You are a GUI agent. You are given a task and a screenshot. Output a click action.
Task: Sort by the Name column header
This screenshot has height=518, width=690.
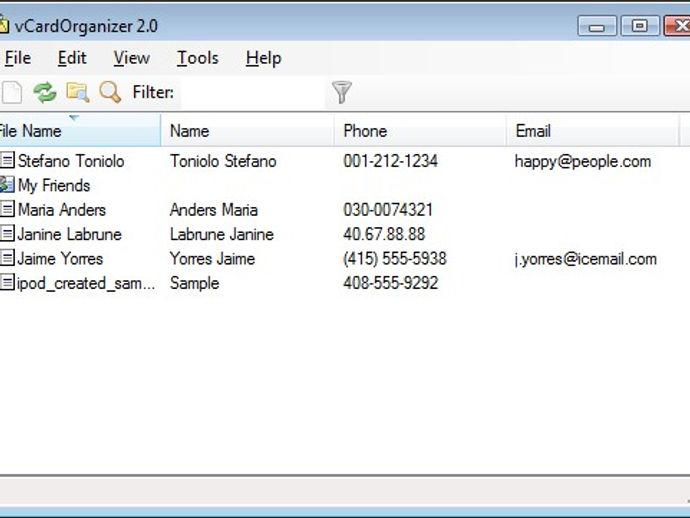click(x=247, y=130)
